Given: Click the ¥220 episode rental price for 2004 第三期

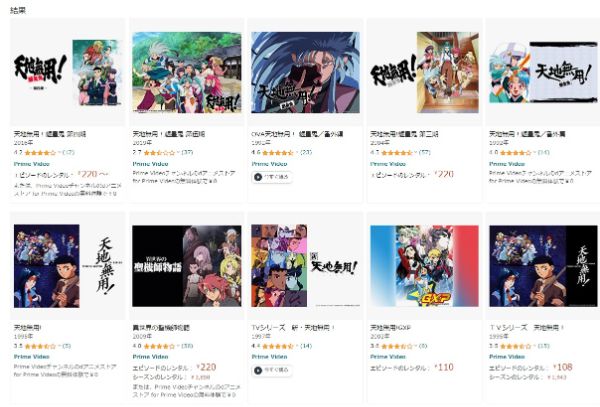Looking at the screenshot, I should 444,174.
